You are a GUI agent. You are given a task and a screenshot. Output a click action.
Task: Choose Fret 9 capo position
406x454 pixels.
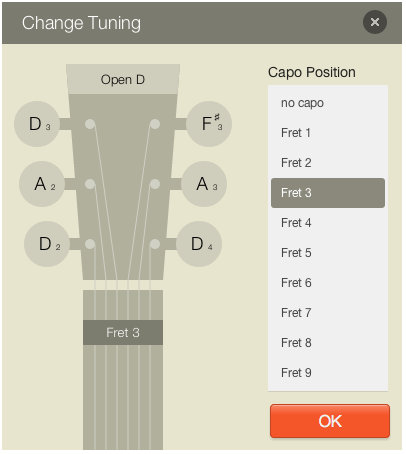[328, 373]
